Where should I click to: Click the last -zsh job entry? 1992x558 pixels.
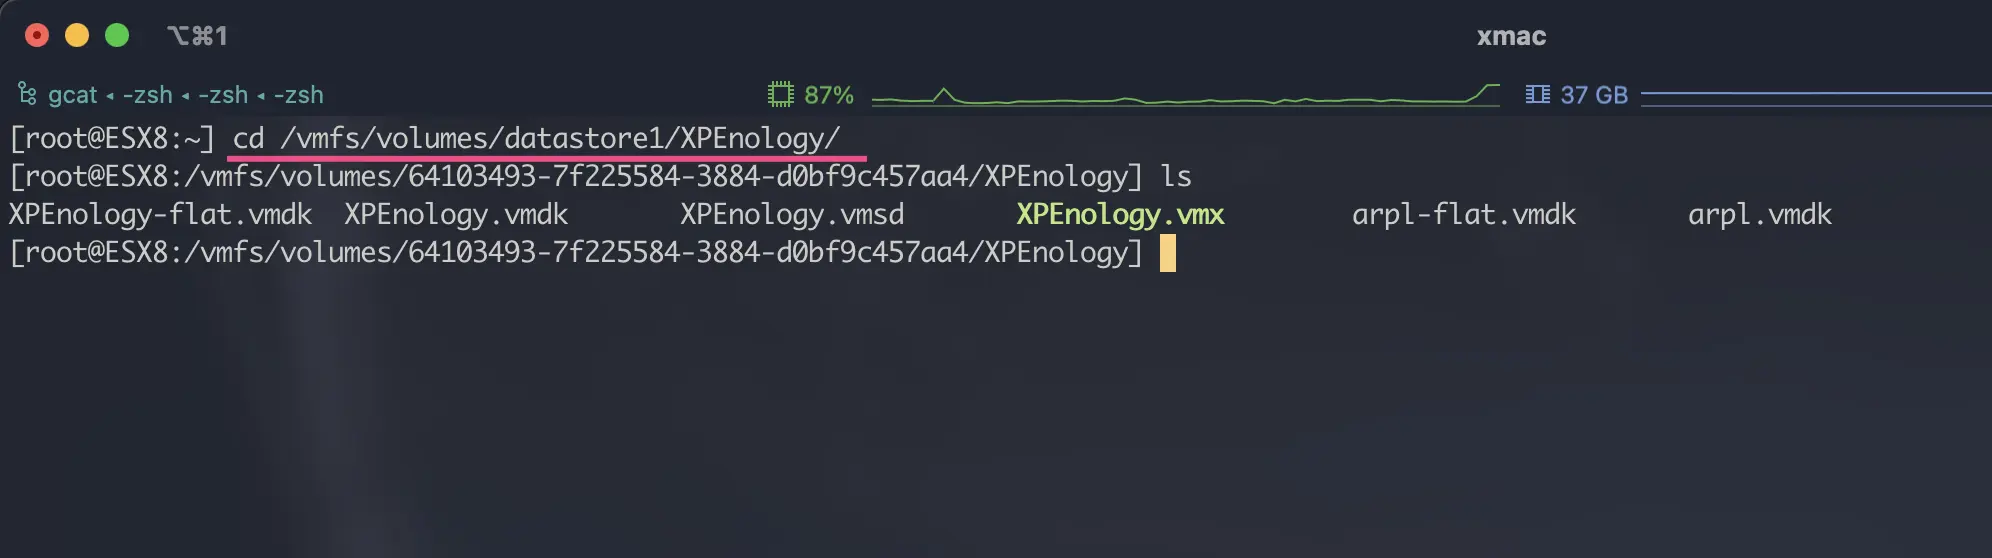(x=298, y=95)
